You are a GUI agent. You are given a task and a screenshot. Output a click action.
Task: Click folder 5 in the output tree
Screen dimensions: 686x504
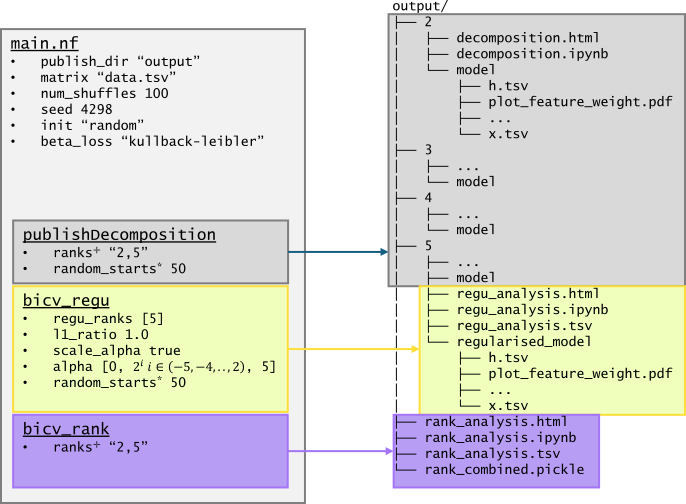428,246
